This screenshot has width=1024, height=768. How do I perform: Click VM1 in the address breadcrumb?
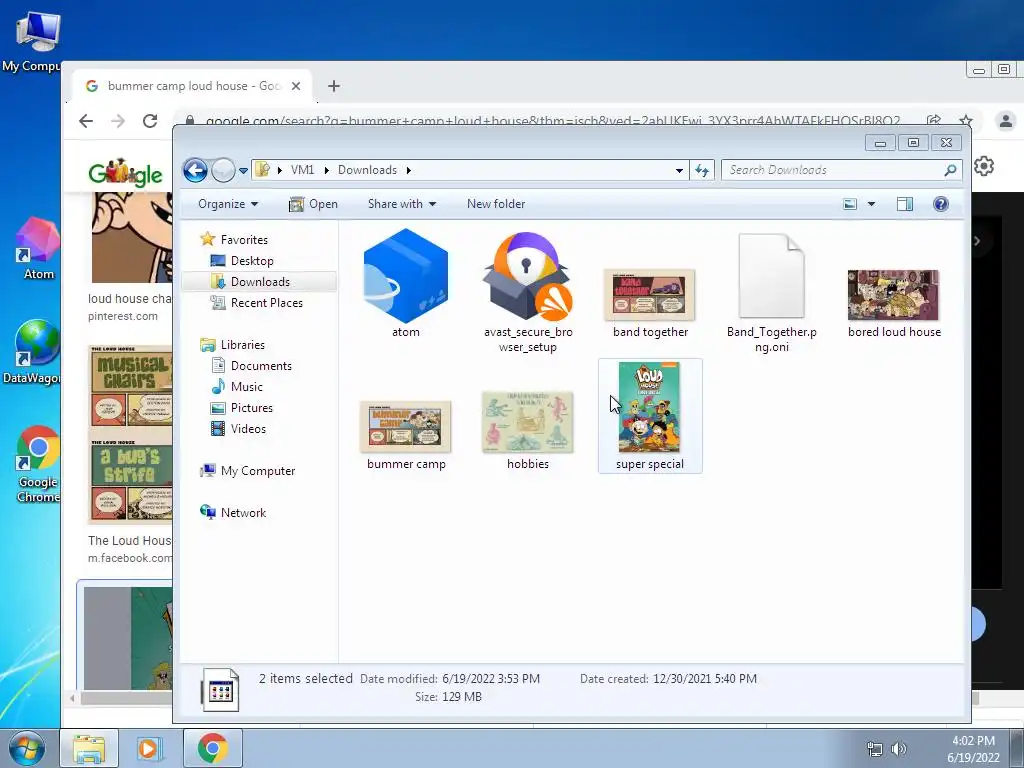click(x=302, y=170)
